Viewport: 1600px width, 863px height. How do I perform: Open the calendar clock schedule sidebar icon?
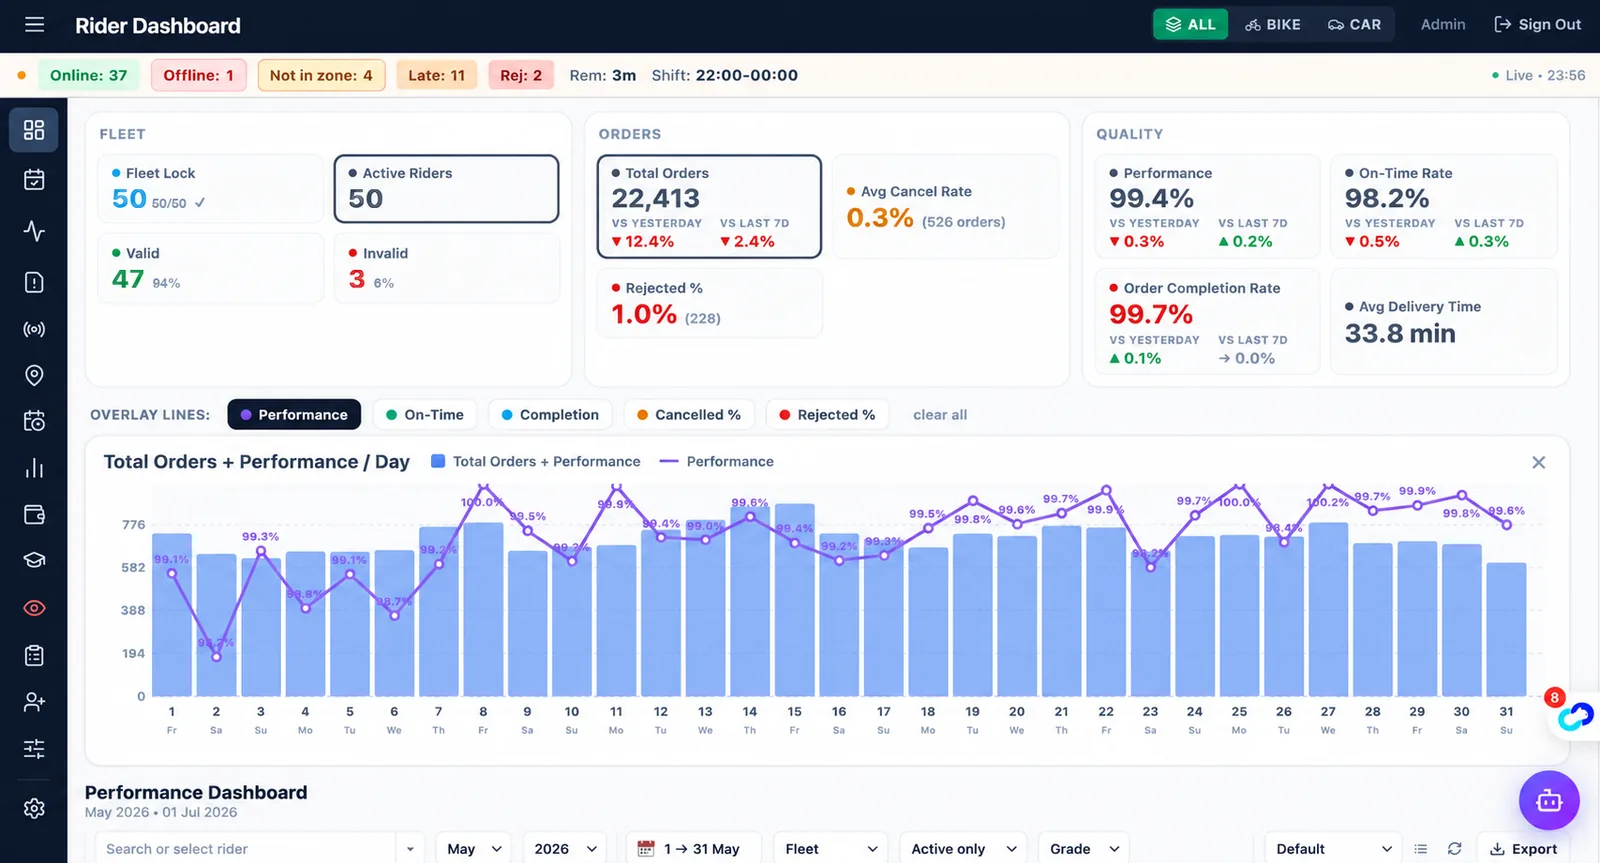tap(34, 421)
